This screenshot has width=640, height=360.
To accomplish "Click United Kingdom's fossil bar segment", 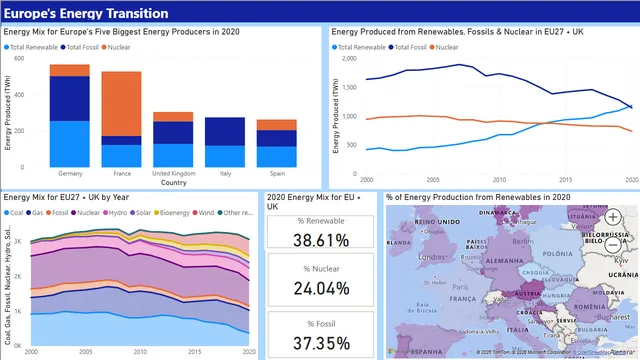I will pyautogui.click(x=173, y=132).
